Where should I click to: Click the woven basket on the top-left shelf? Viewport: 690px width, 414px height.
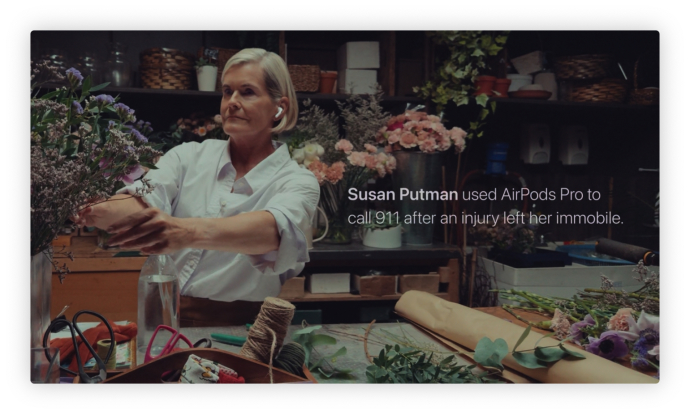click(x=166, y=69)
